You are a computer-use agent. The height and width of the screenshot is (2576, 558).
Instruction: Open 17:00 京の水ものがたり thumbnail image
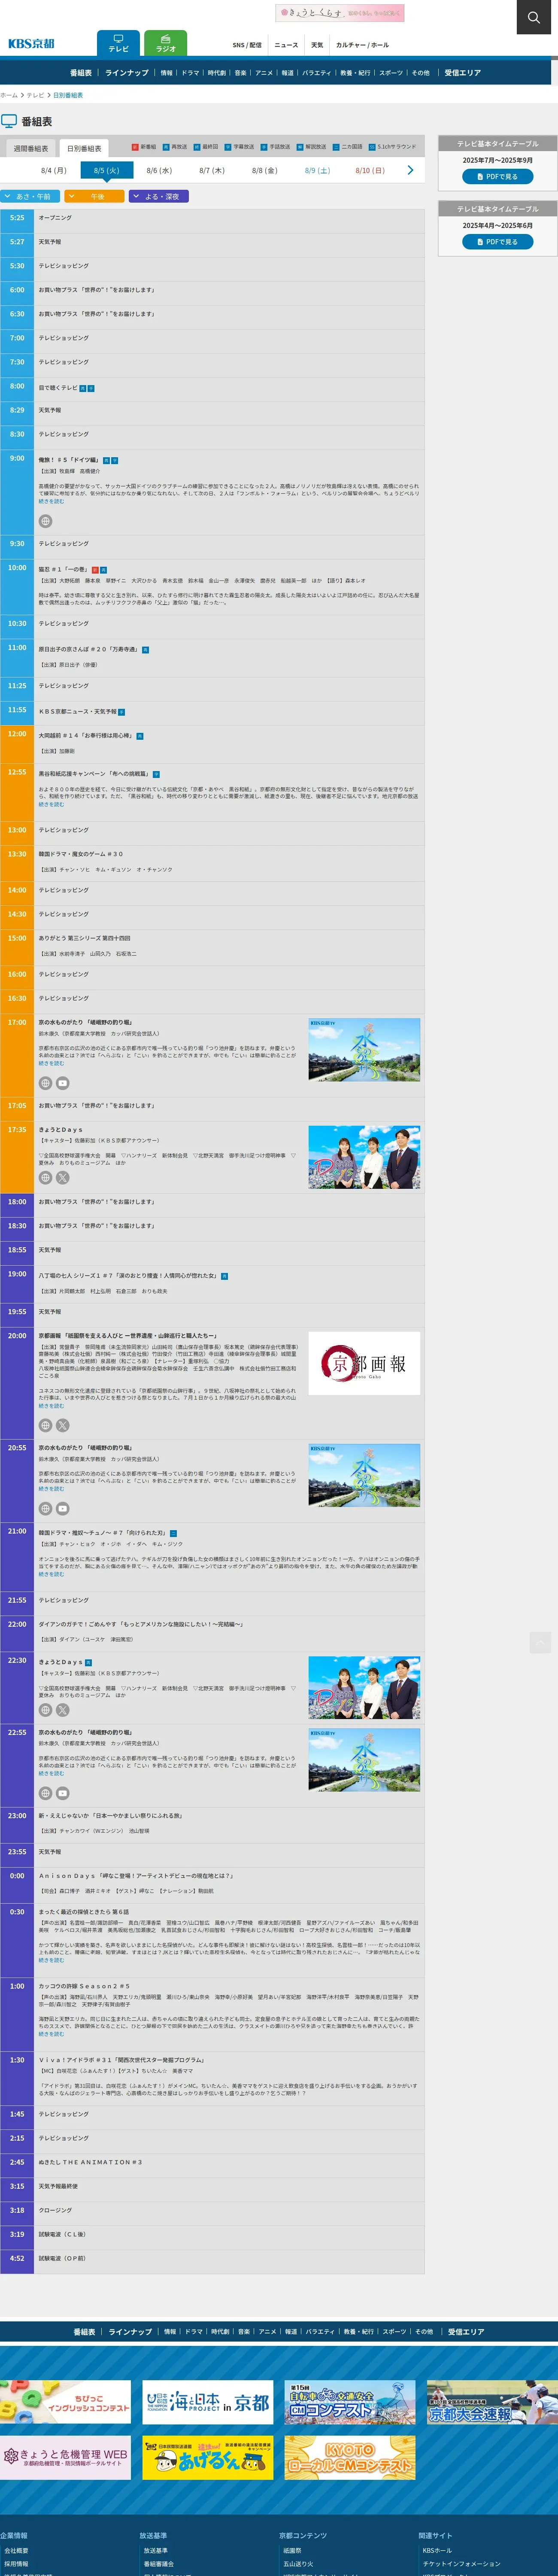[x=364, y=1050]
